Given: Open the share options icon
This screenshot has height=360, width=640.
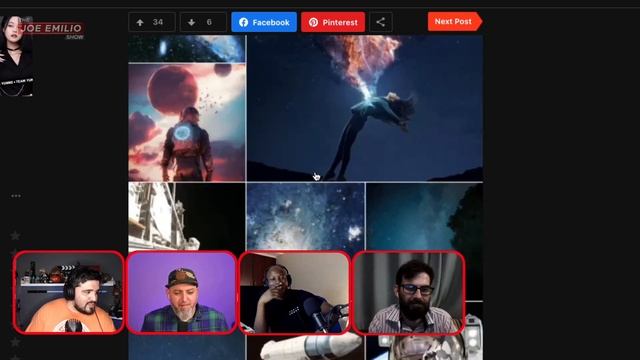Looking at the screenshot, I should tap(381, 22).
